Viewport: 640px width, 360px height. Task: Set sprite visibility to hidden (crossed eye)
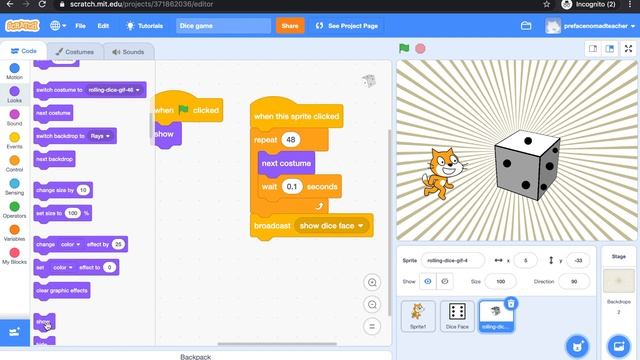coord(445,282)
